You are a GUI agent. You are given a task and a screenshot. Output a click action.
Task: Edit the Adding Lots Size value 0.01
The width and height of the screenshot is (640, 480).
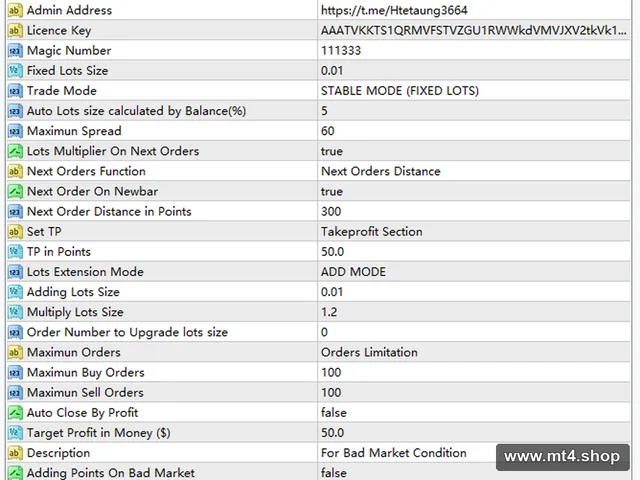click(x=474, y=292)
